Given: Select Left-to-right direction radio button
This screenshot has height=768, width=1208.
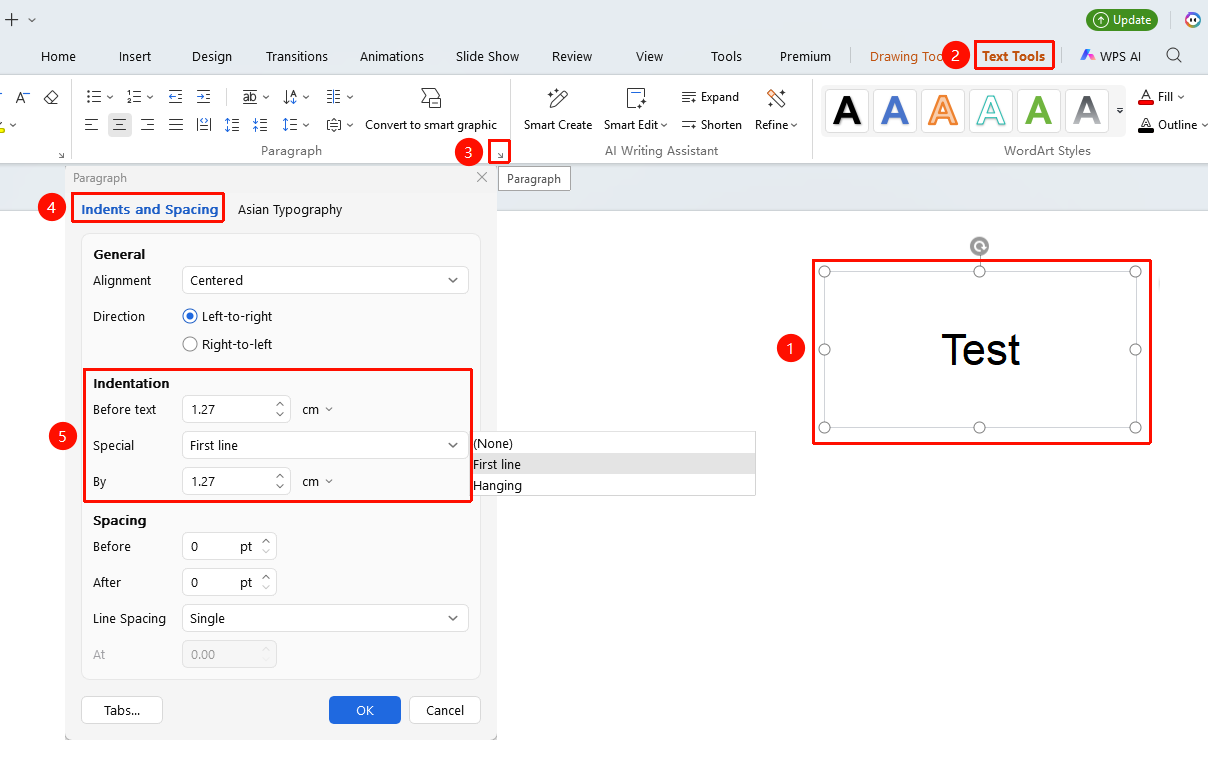Looking at the screenshot, I should (x=190, y=316).
